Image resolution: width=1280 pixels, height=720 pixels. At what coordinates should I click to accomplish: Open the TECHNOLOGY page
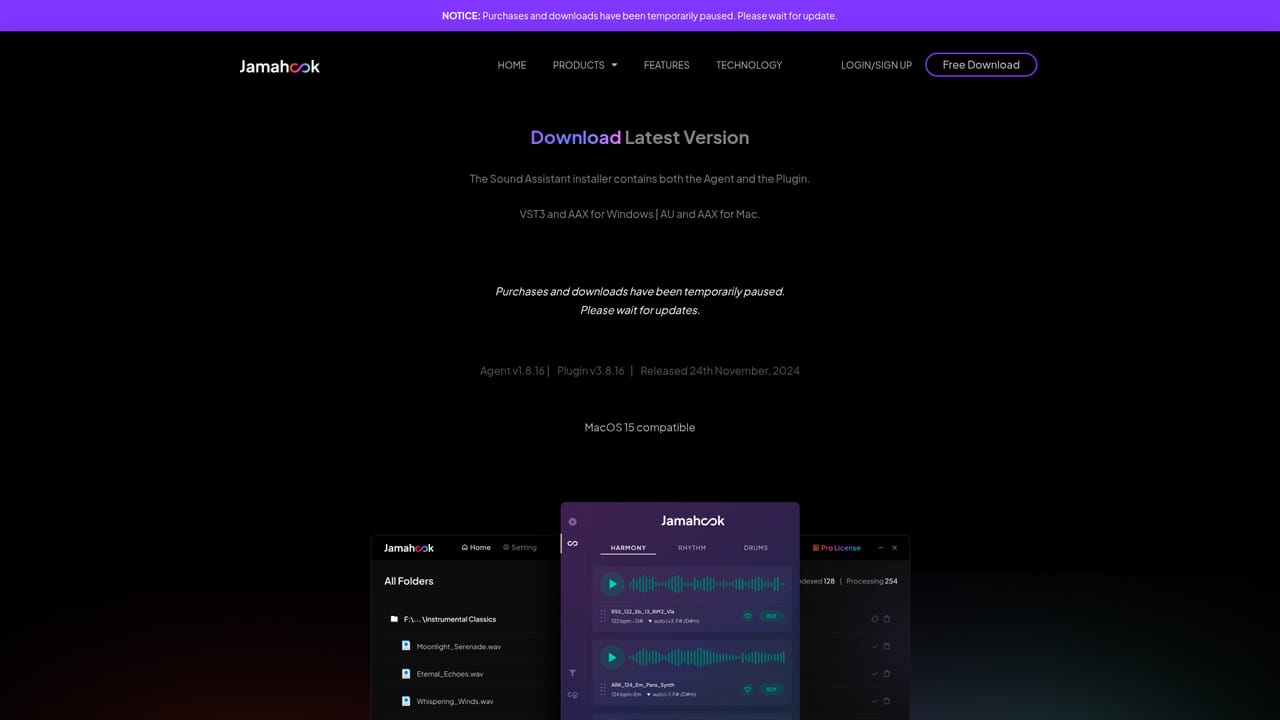pyautogui.click(x=749, y=65)
